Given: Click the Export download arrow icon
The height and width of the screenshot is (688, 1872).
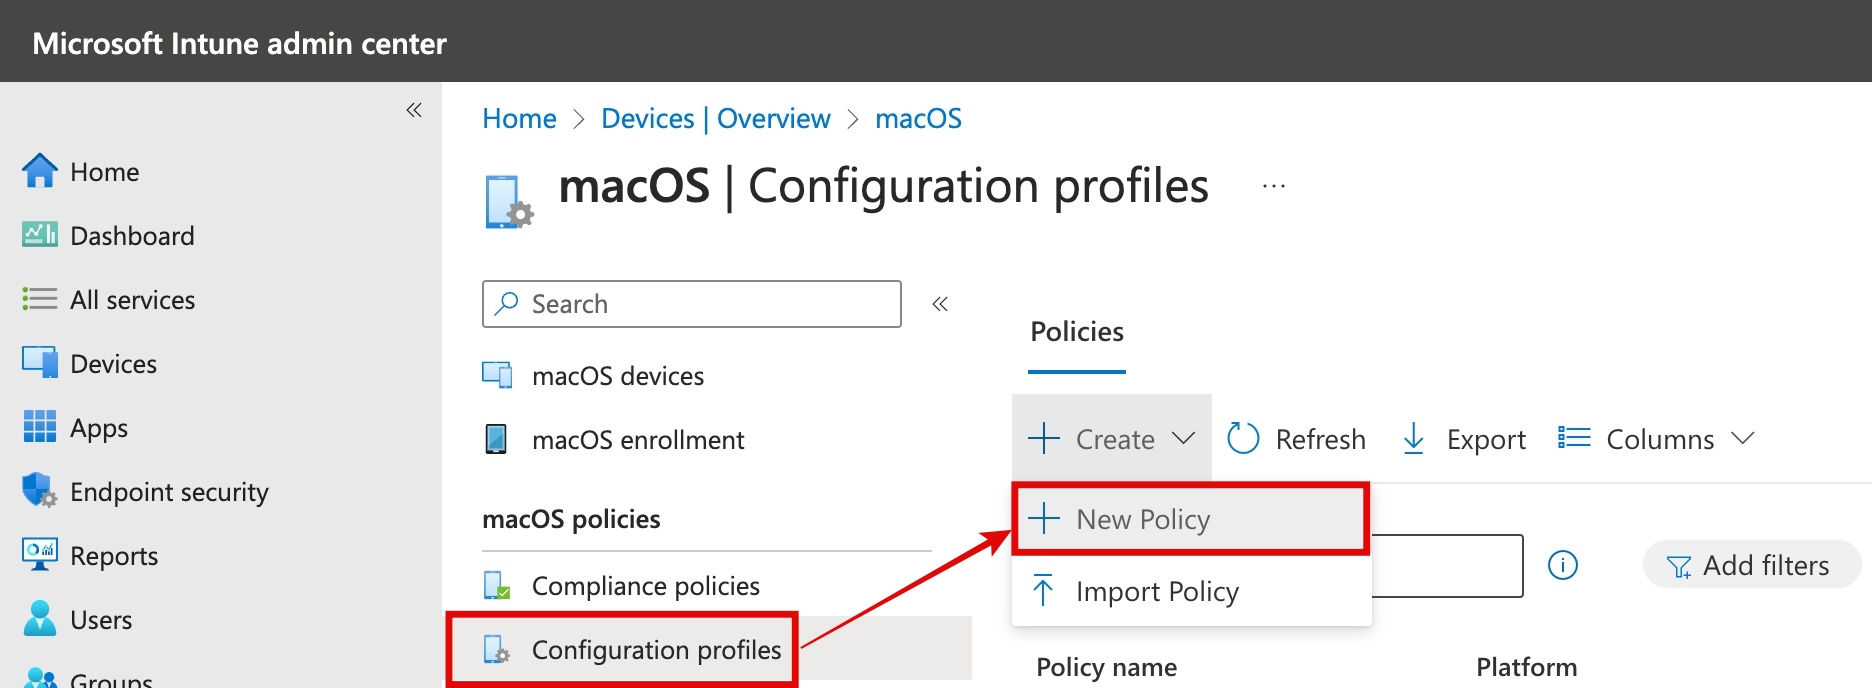Looking at the screenshot, I should click(1414, 438).
